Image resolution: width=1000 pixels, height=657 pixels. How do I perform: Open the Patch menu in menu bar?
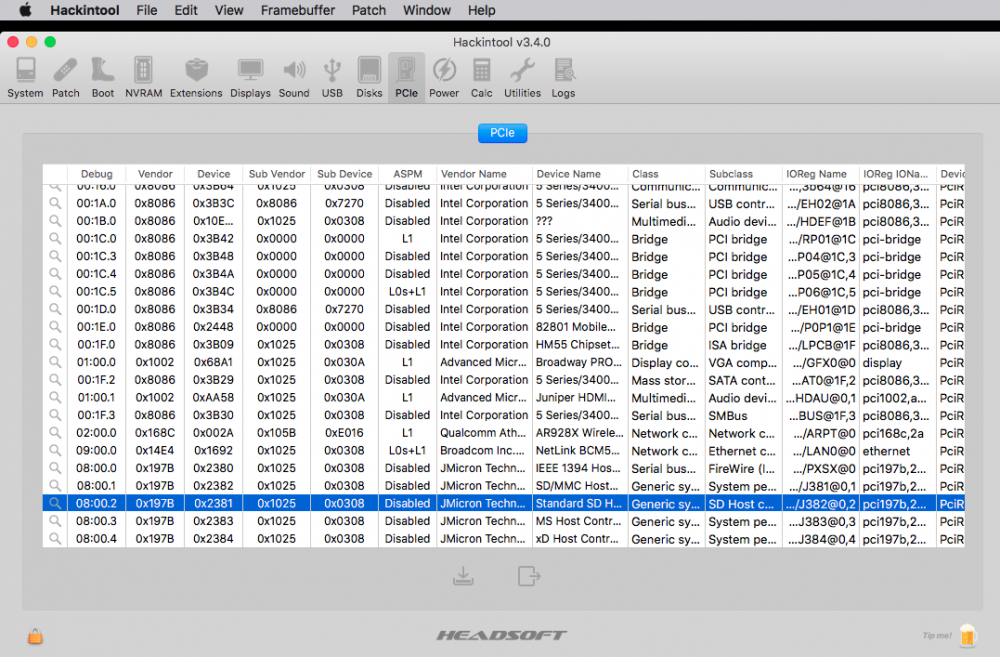(369, 10)
